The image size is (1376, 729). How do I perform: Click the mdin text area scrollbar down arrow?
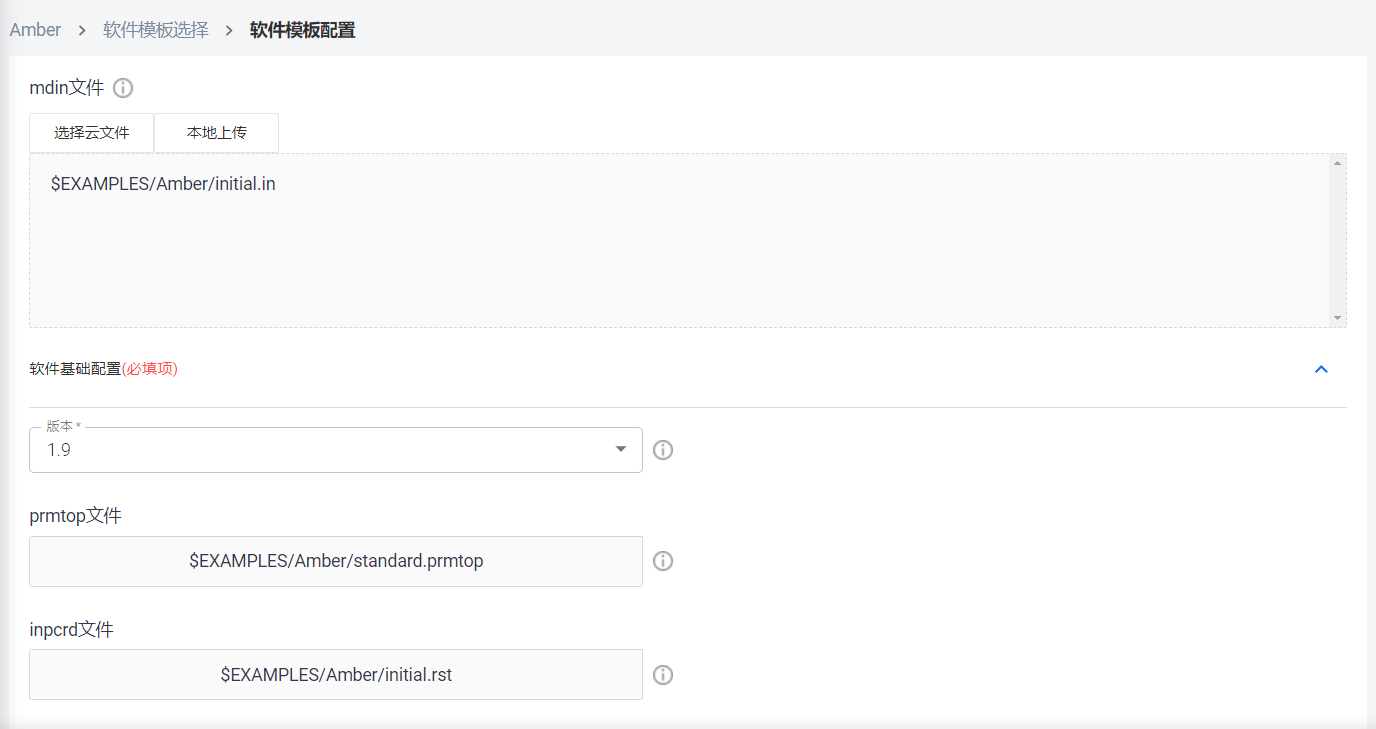(1337, 318)
